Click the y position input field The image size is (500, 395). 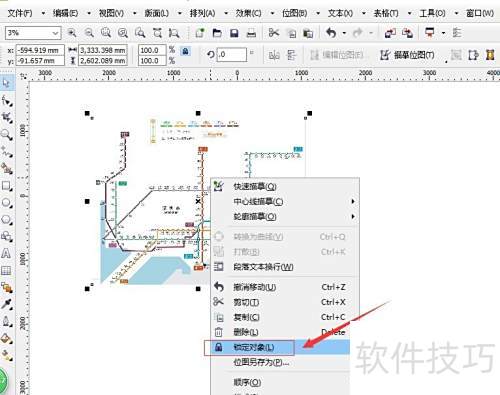[40, 61]
